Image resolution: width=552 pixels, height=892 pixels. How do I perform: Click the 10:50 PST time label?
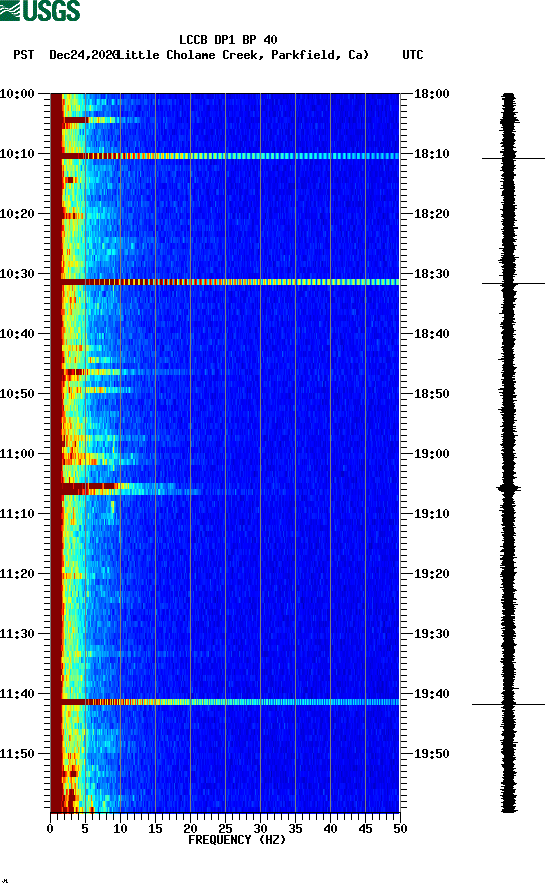(x=17, y=394)
